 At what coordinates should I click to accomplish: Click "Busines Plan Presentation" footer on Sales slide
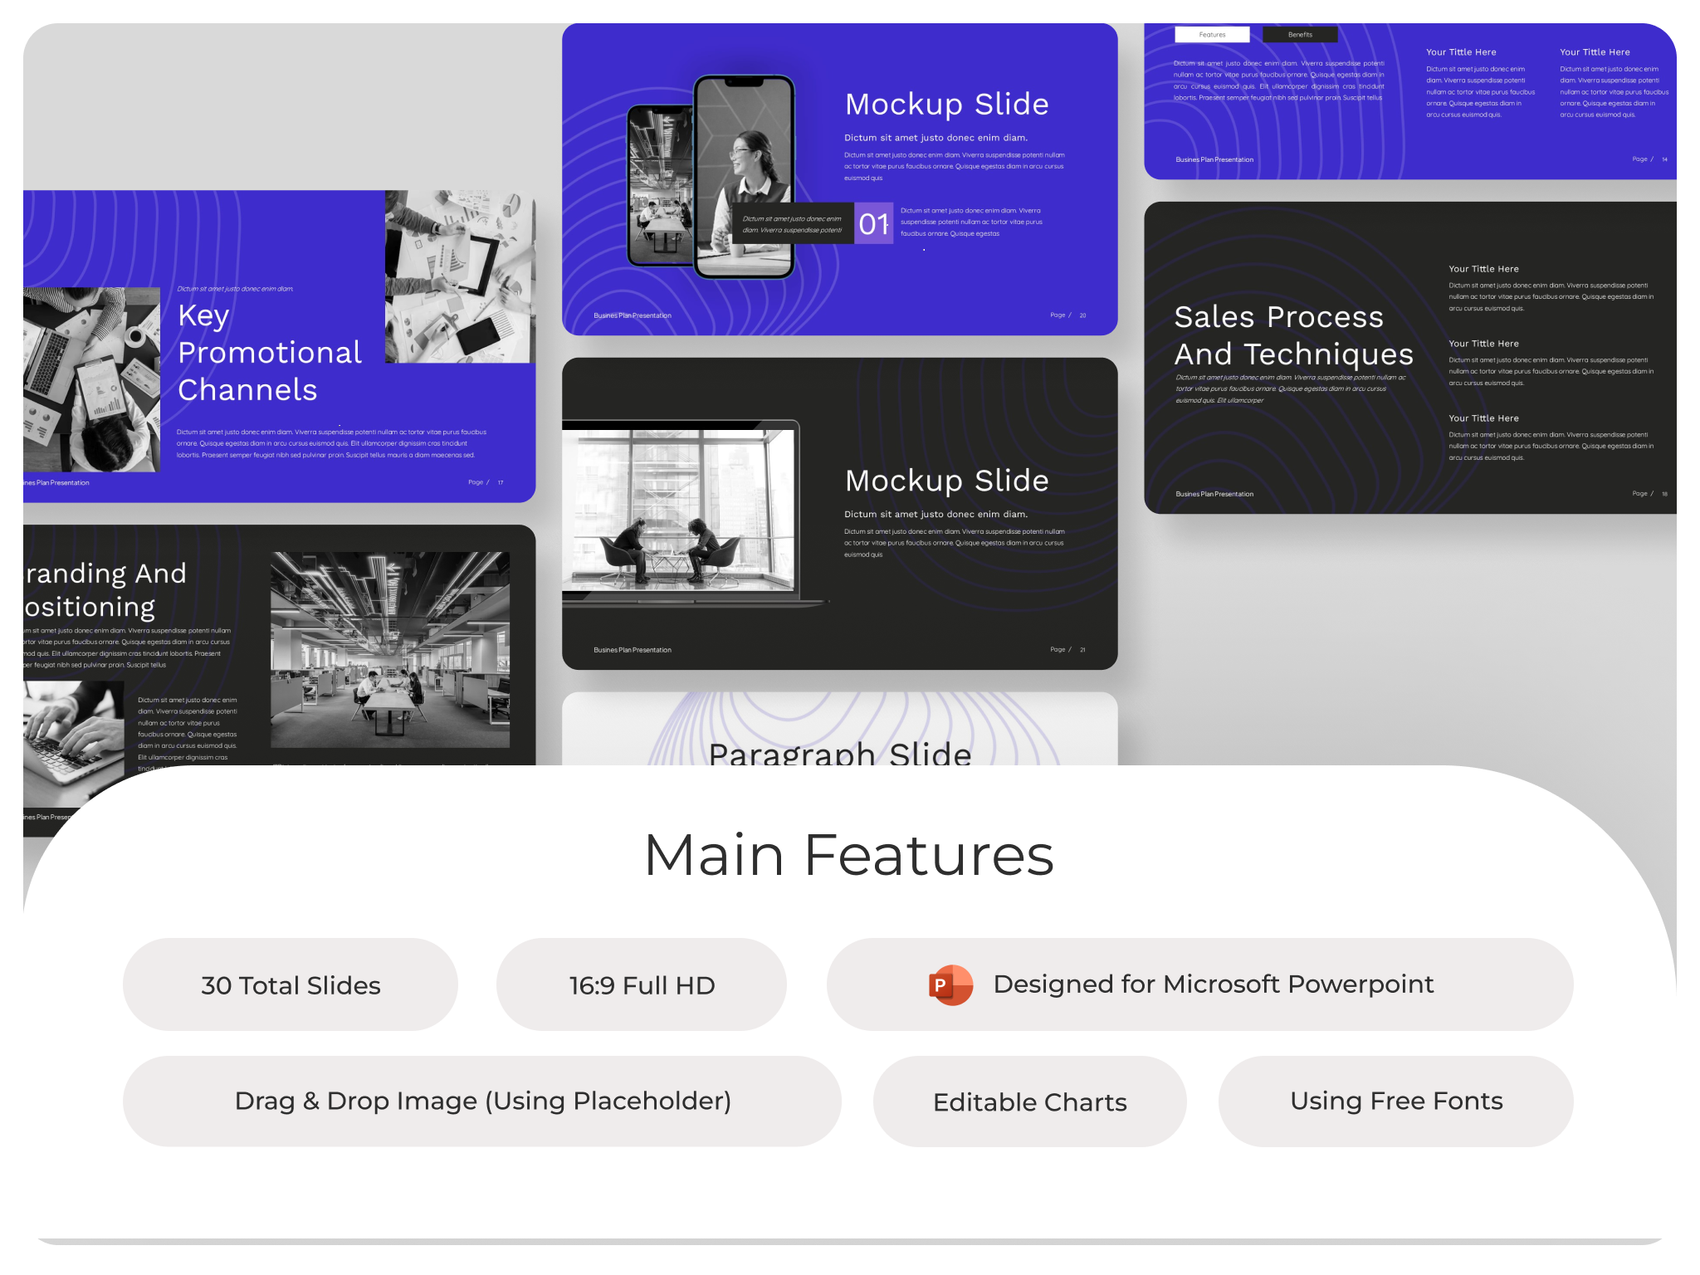1214,494
